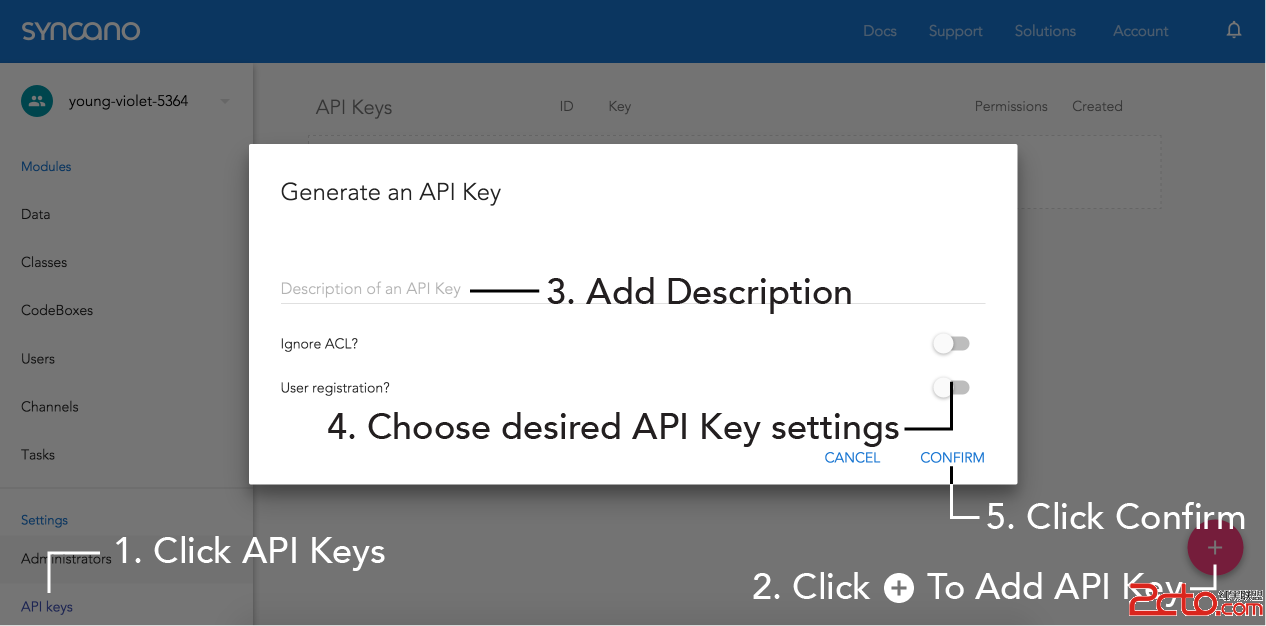Select Data in the sidebar

[36, 214]
